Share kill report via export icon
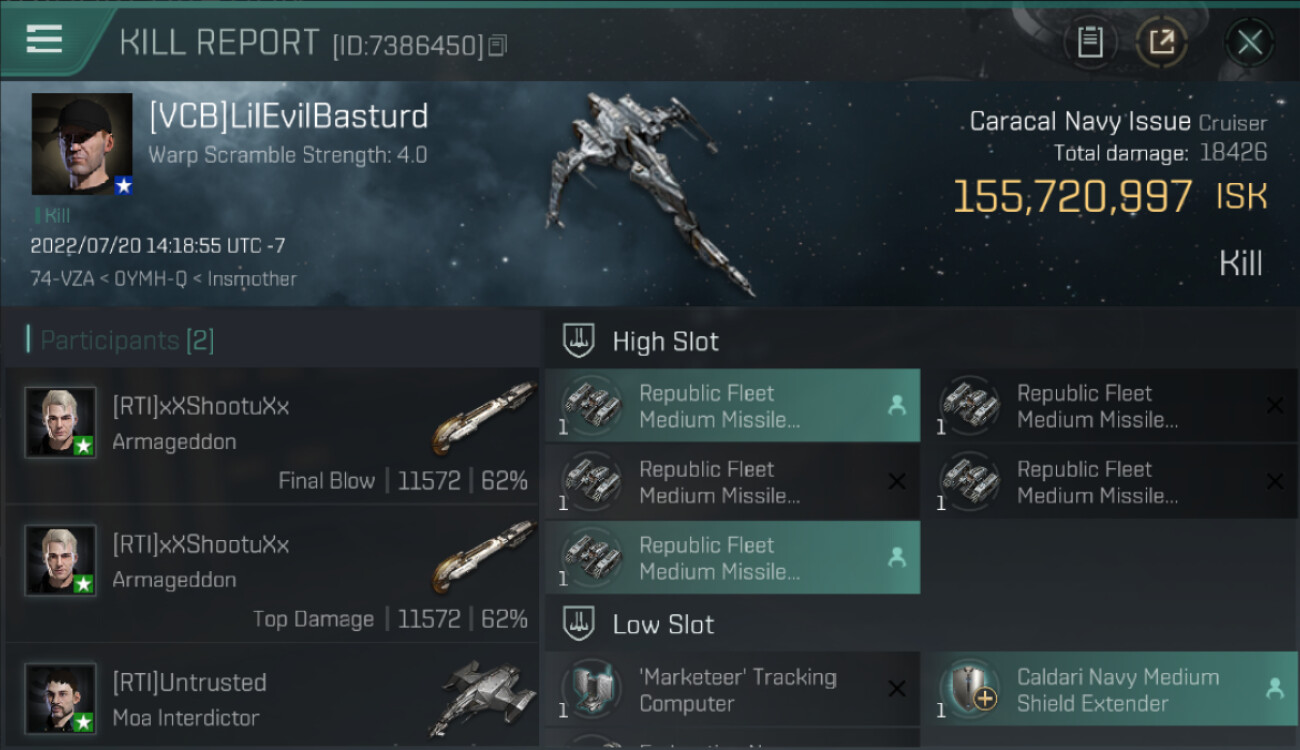The width and height of the screenshot is (1300, 750). point(1161,42)
